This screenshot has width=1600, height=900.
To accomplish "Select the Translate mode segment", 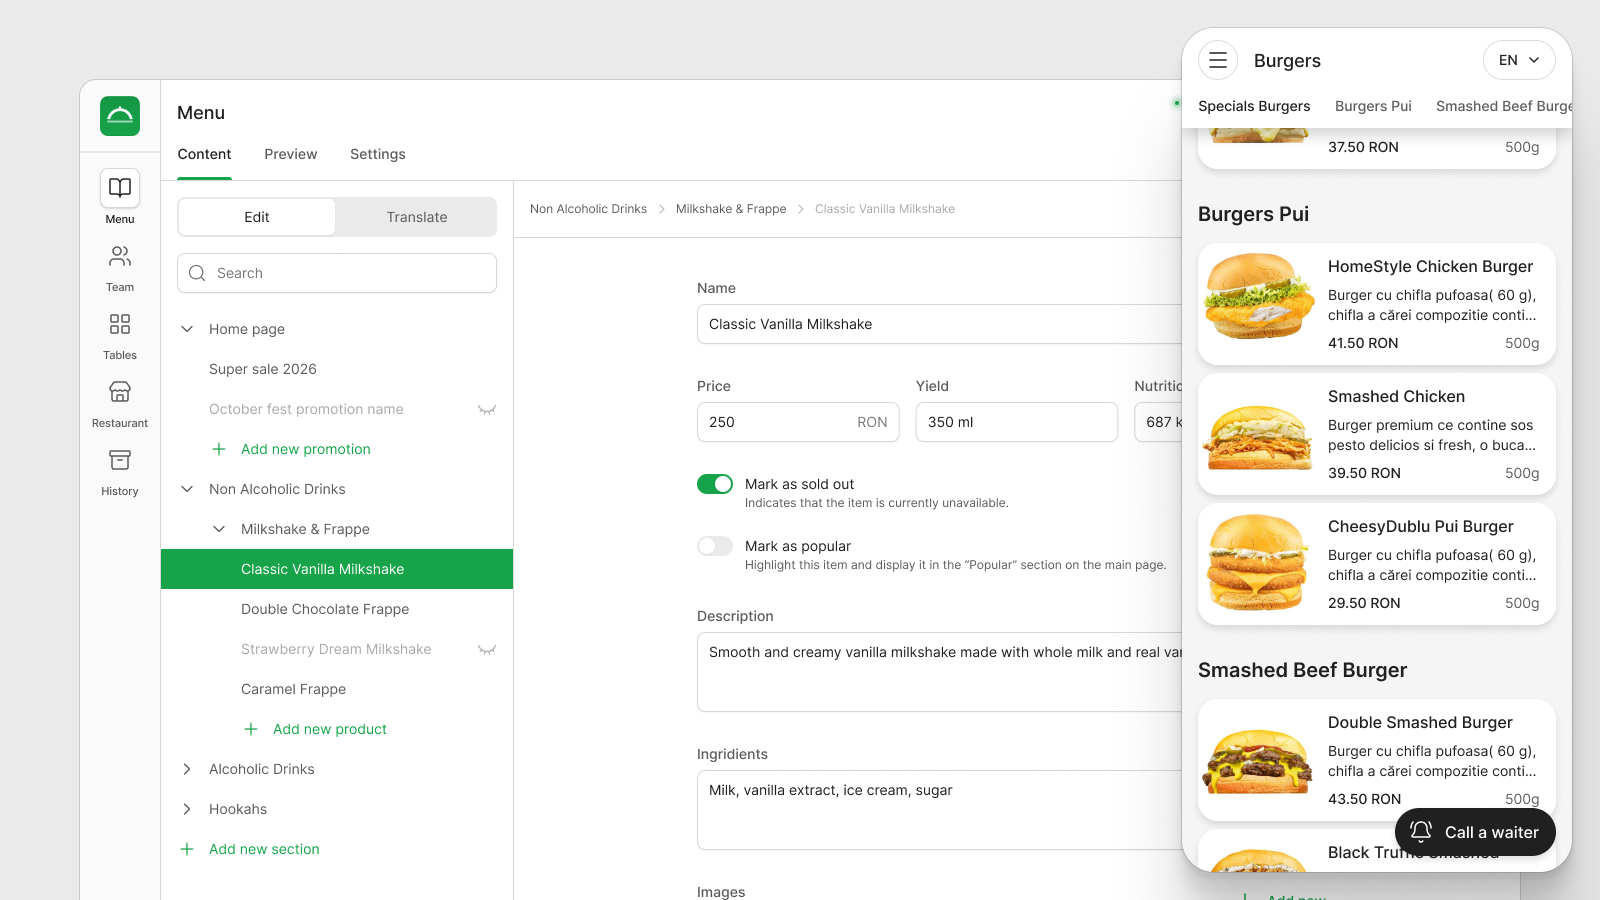I will pos(417,217).
